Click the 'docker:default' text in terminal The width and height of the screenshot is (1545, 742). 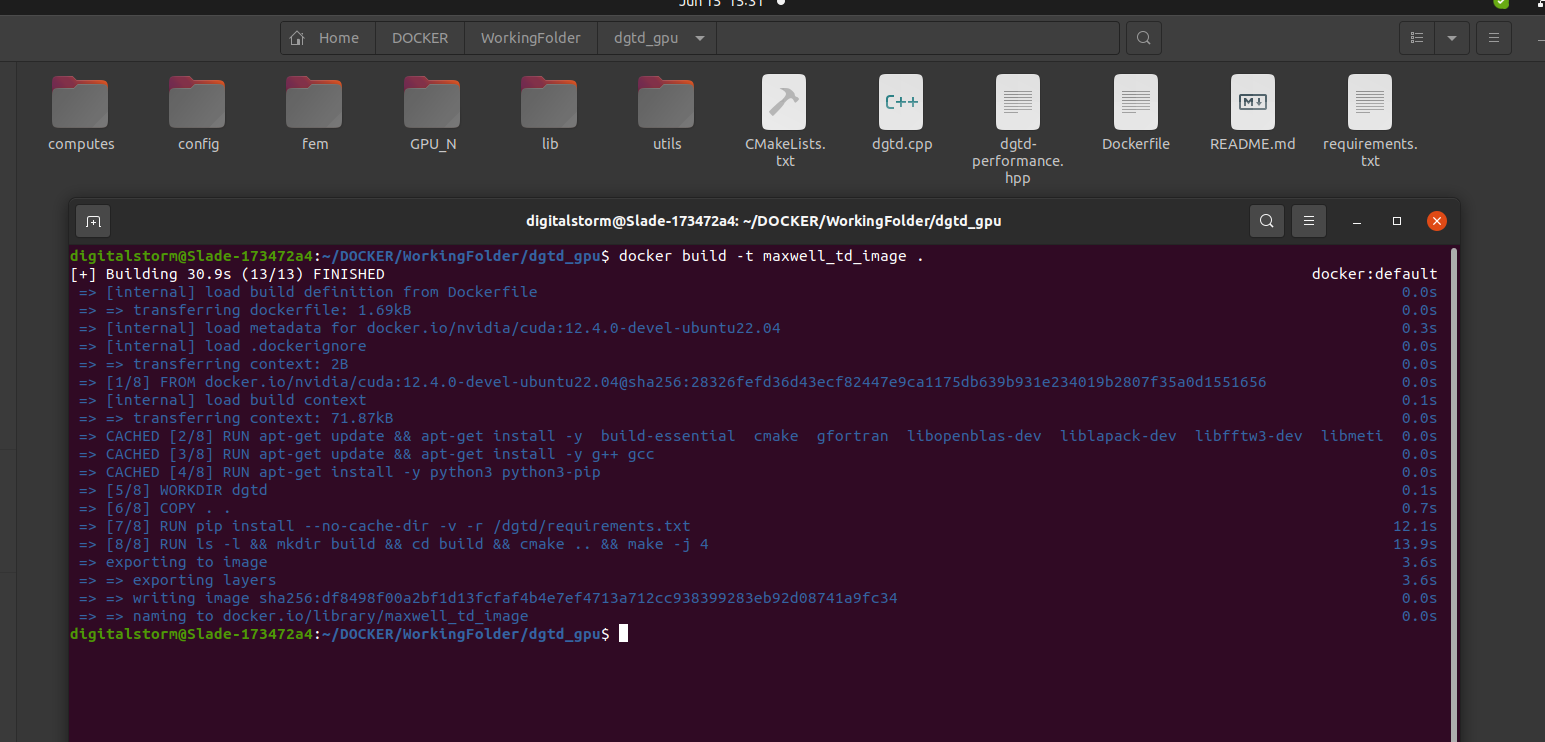[x=1375, y=274]
